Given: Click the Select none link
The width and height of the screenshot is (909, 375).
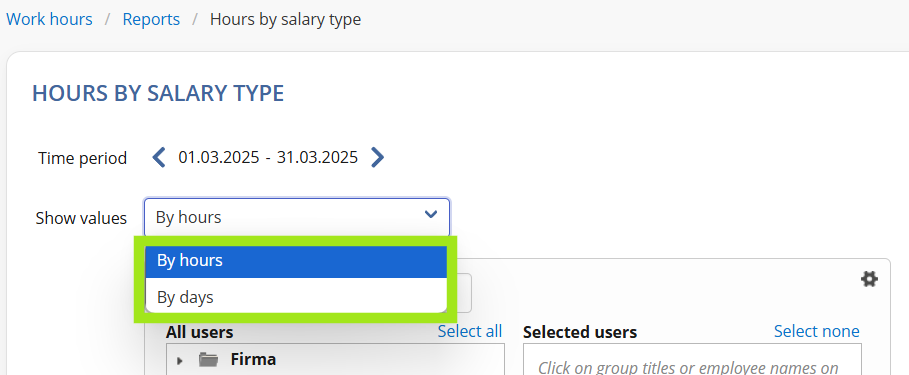Looking at the screenshot, I should (x=817, y=331).
